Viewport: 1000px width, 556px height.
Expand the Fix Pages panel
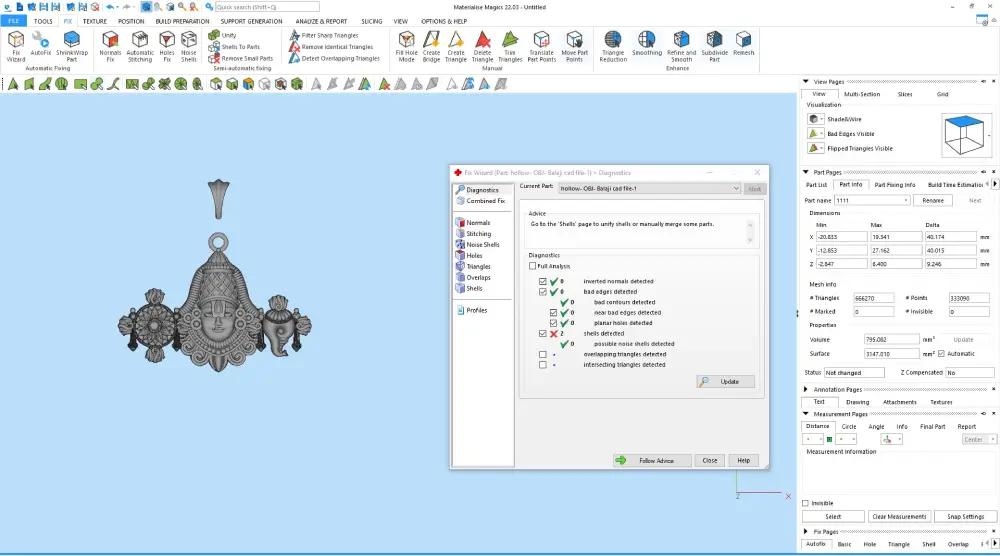pos(805,531)
